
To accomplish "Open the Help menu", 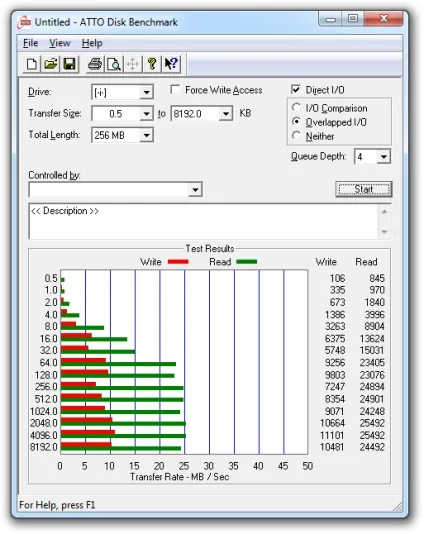I will pos(92,43).
